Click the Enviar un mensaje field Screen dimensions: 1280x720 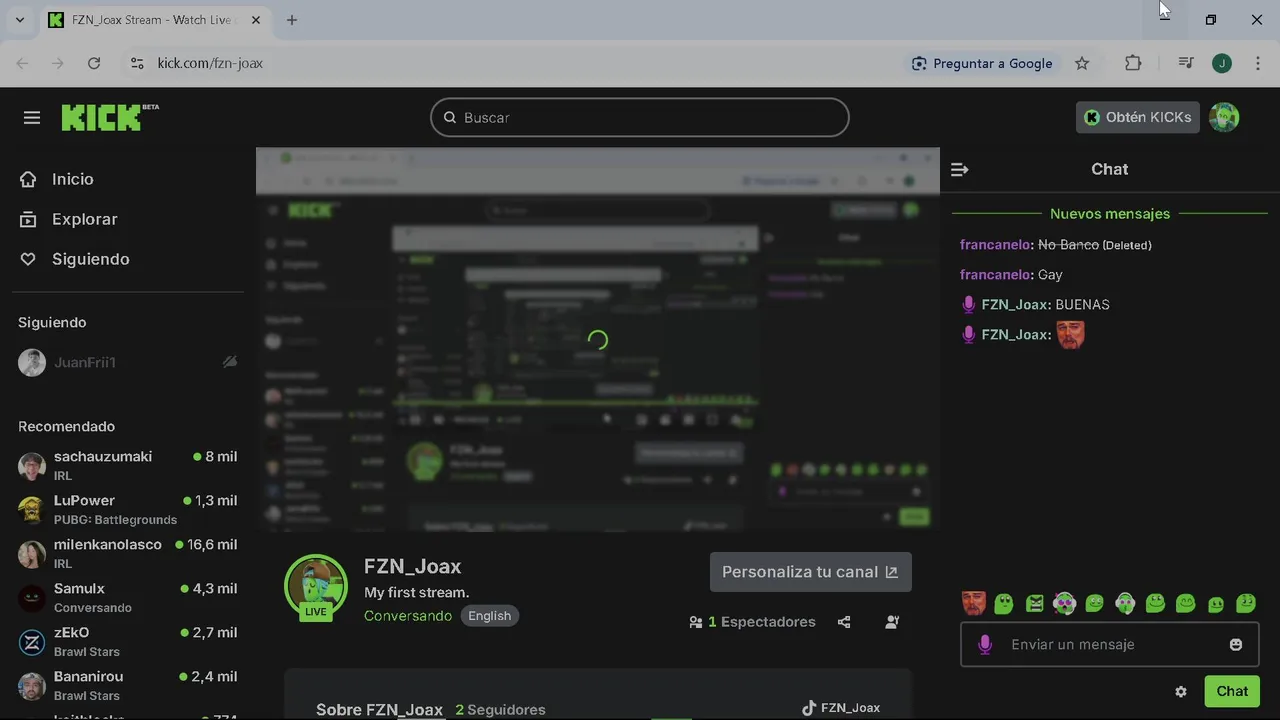tap(1110, 645)
